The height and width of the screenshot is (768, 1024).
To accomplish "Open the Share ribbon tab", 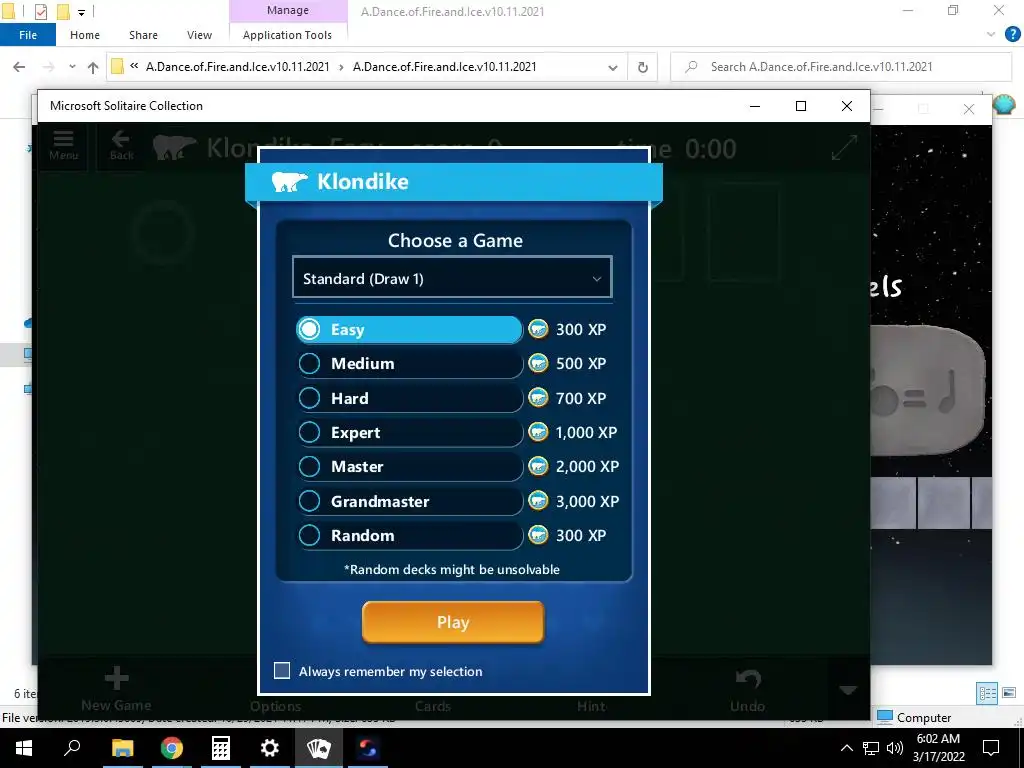I will point(143,35).
